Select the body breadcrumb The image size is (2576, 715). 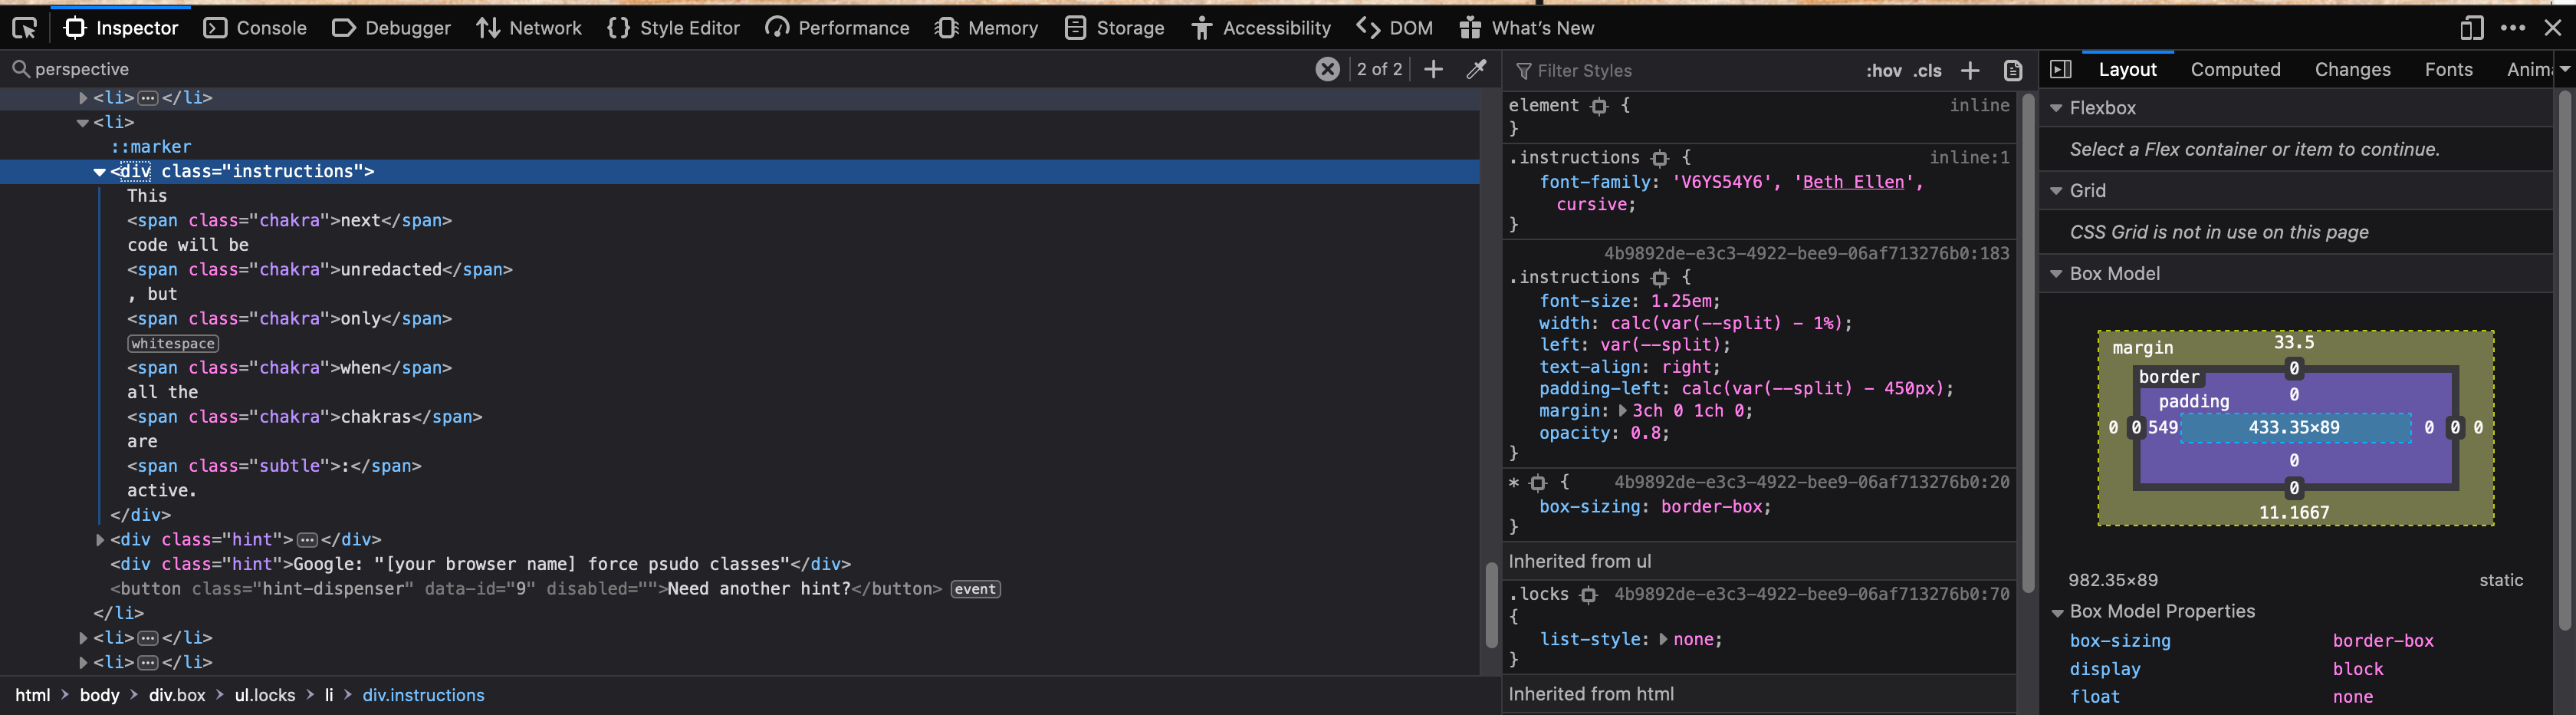coord(99,695)
